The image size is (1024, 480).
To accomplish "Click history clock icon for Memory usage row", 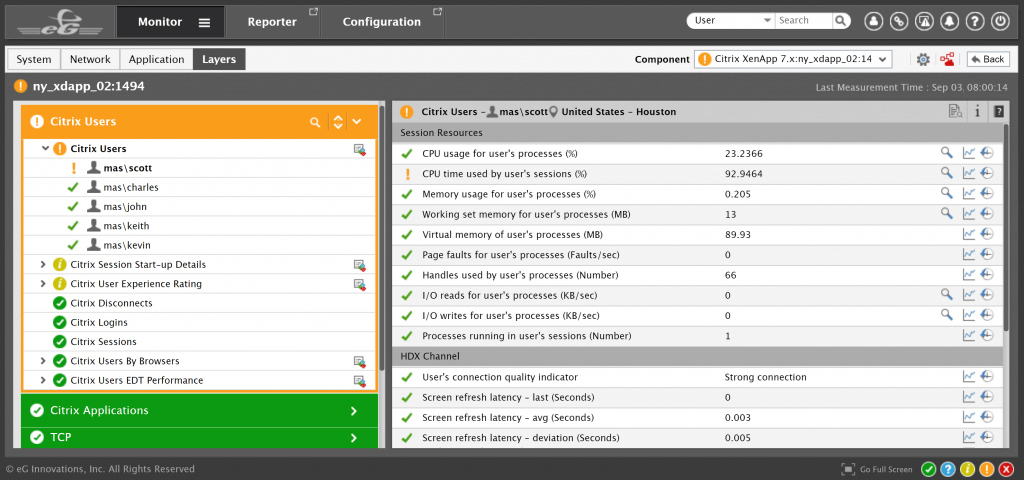I will tap(987, 194).
